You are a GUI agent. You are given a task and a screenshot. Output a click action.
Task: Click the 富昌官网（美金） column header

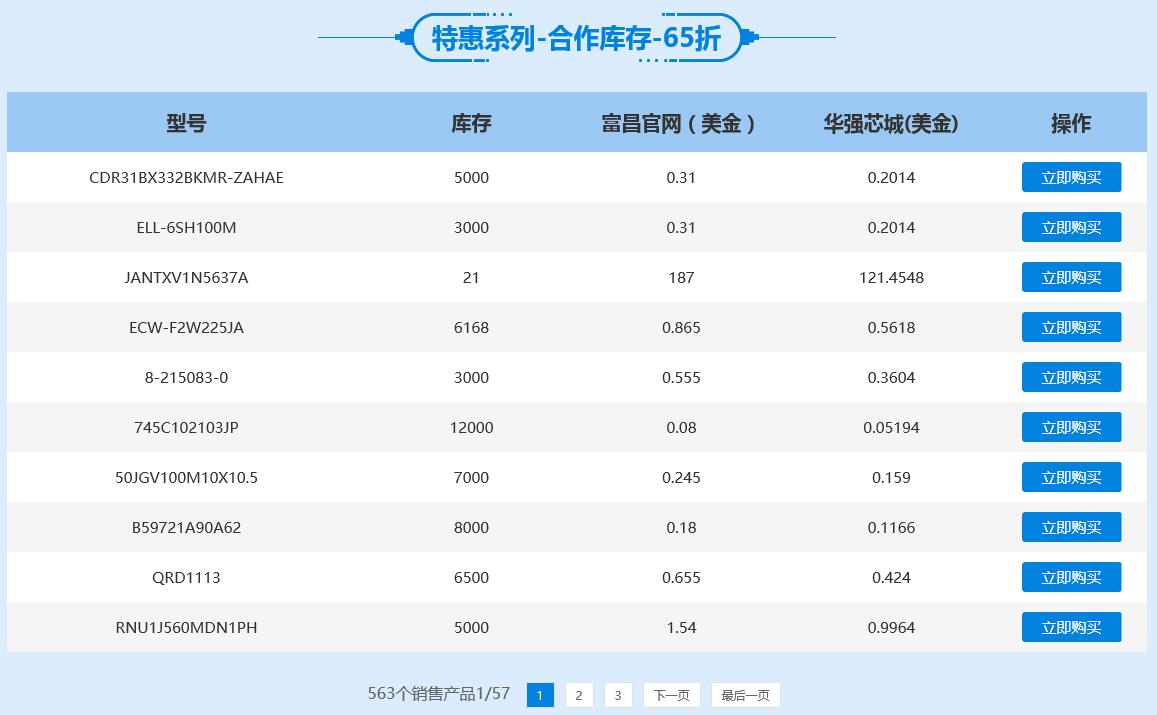(682, 123)
